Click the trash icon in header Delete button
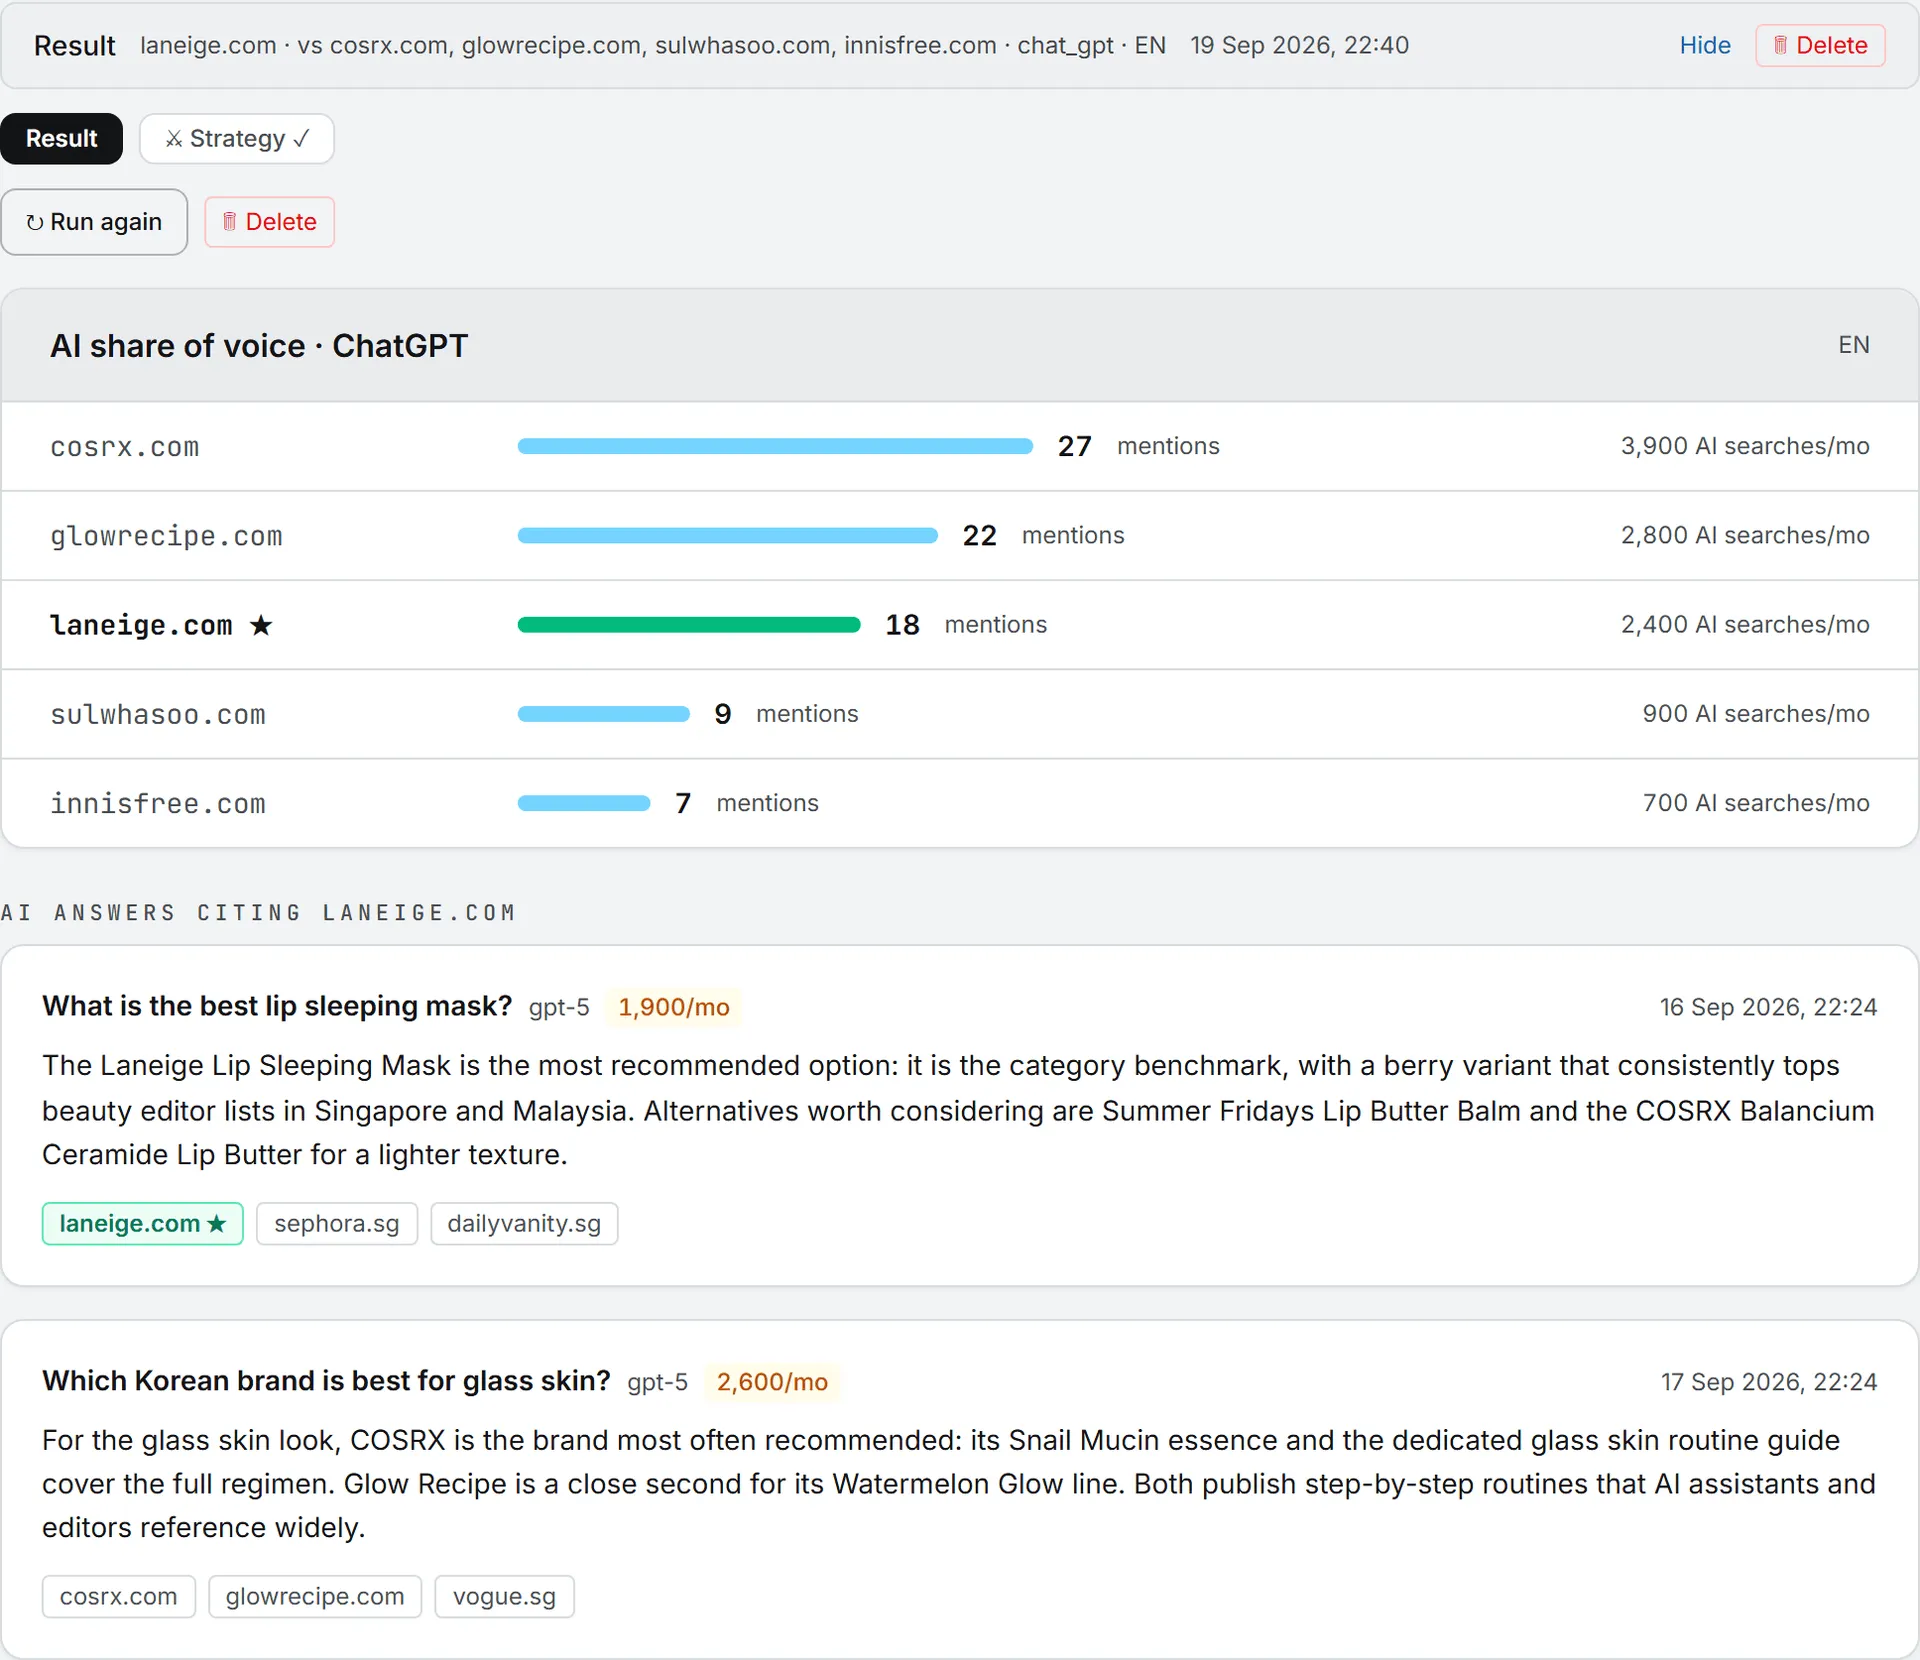 pos(1780,45)
